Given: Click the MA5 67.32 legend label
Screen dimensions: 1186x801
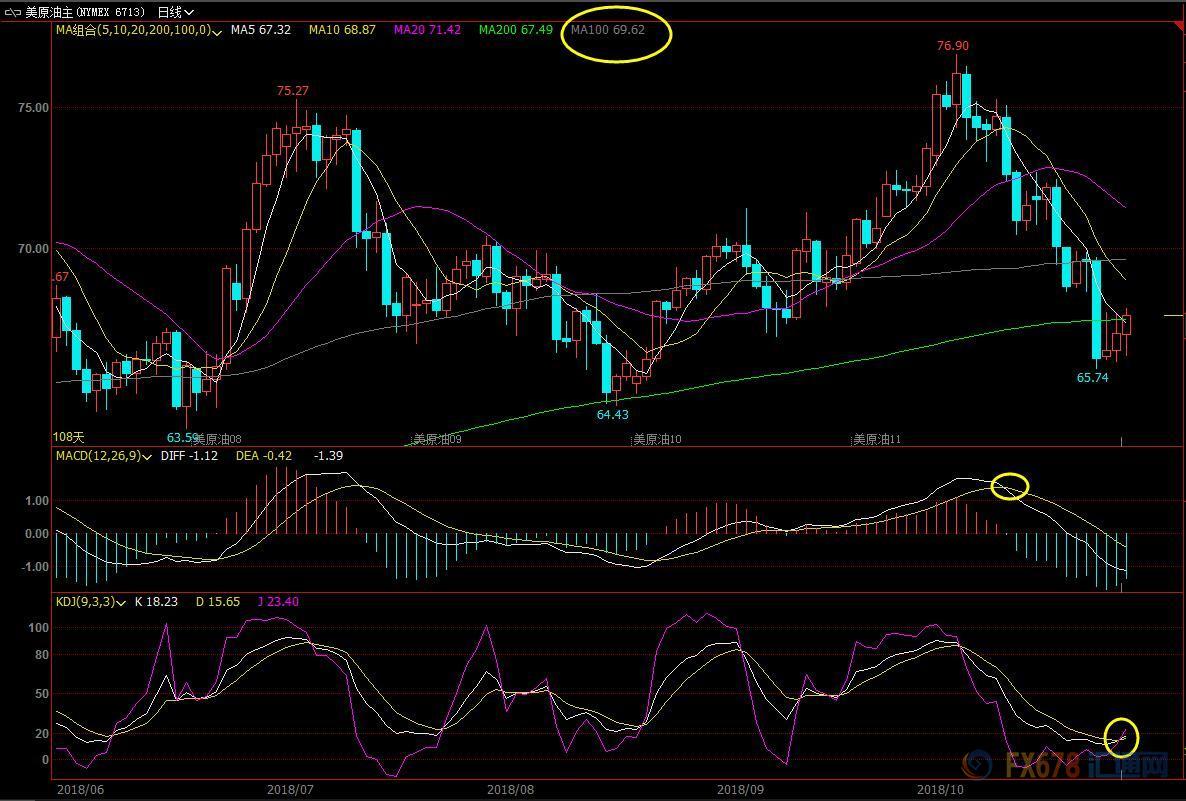Looking at the screenshot, I should pos(260,30).
